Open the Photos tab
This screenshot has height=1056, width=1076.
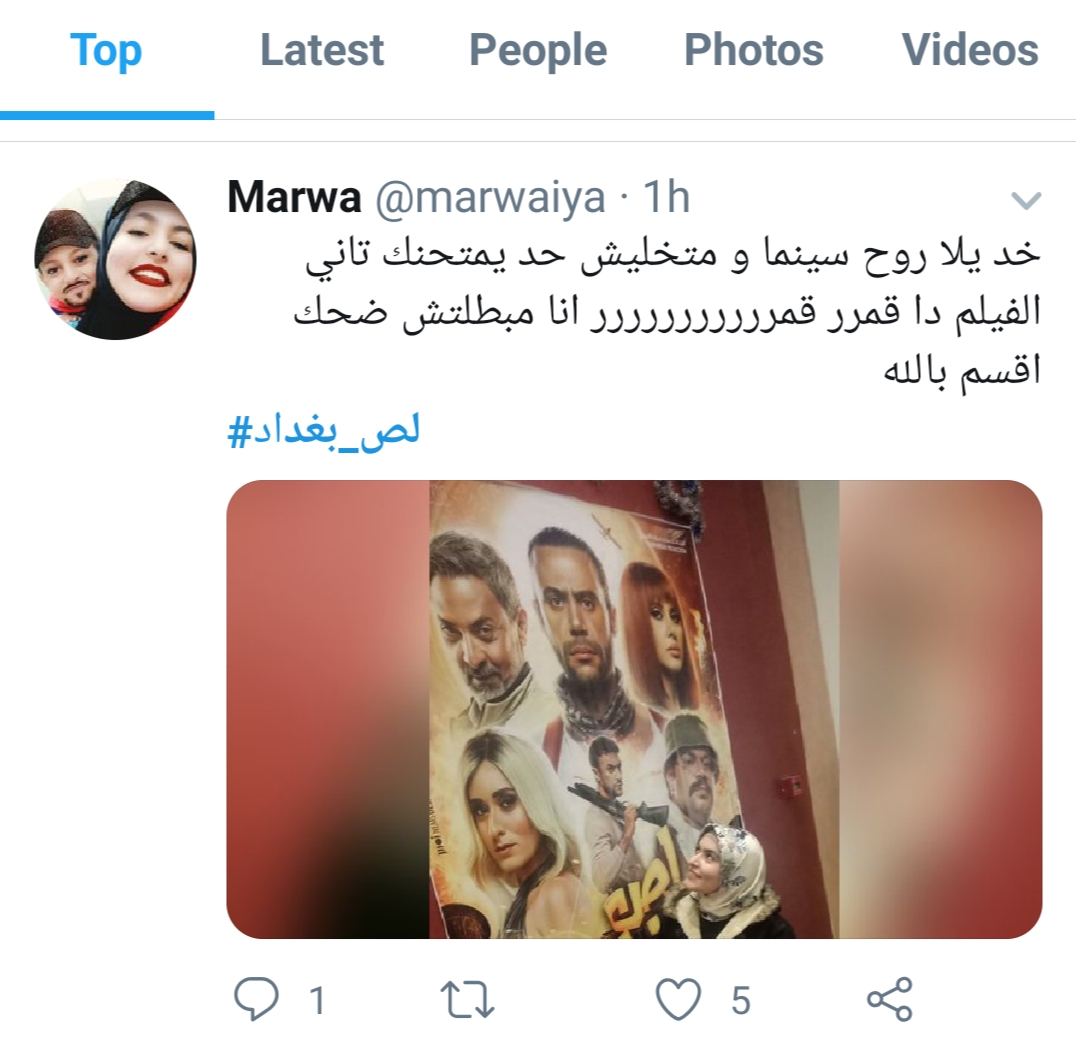753,50
